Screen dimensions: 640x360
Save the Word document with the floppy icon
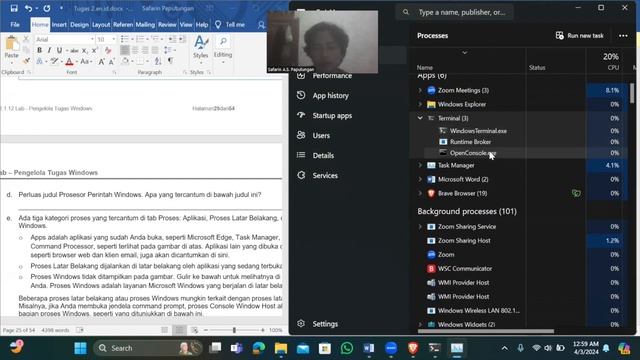14,8
